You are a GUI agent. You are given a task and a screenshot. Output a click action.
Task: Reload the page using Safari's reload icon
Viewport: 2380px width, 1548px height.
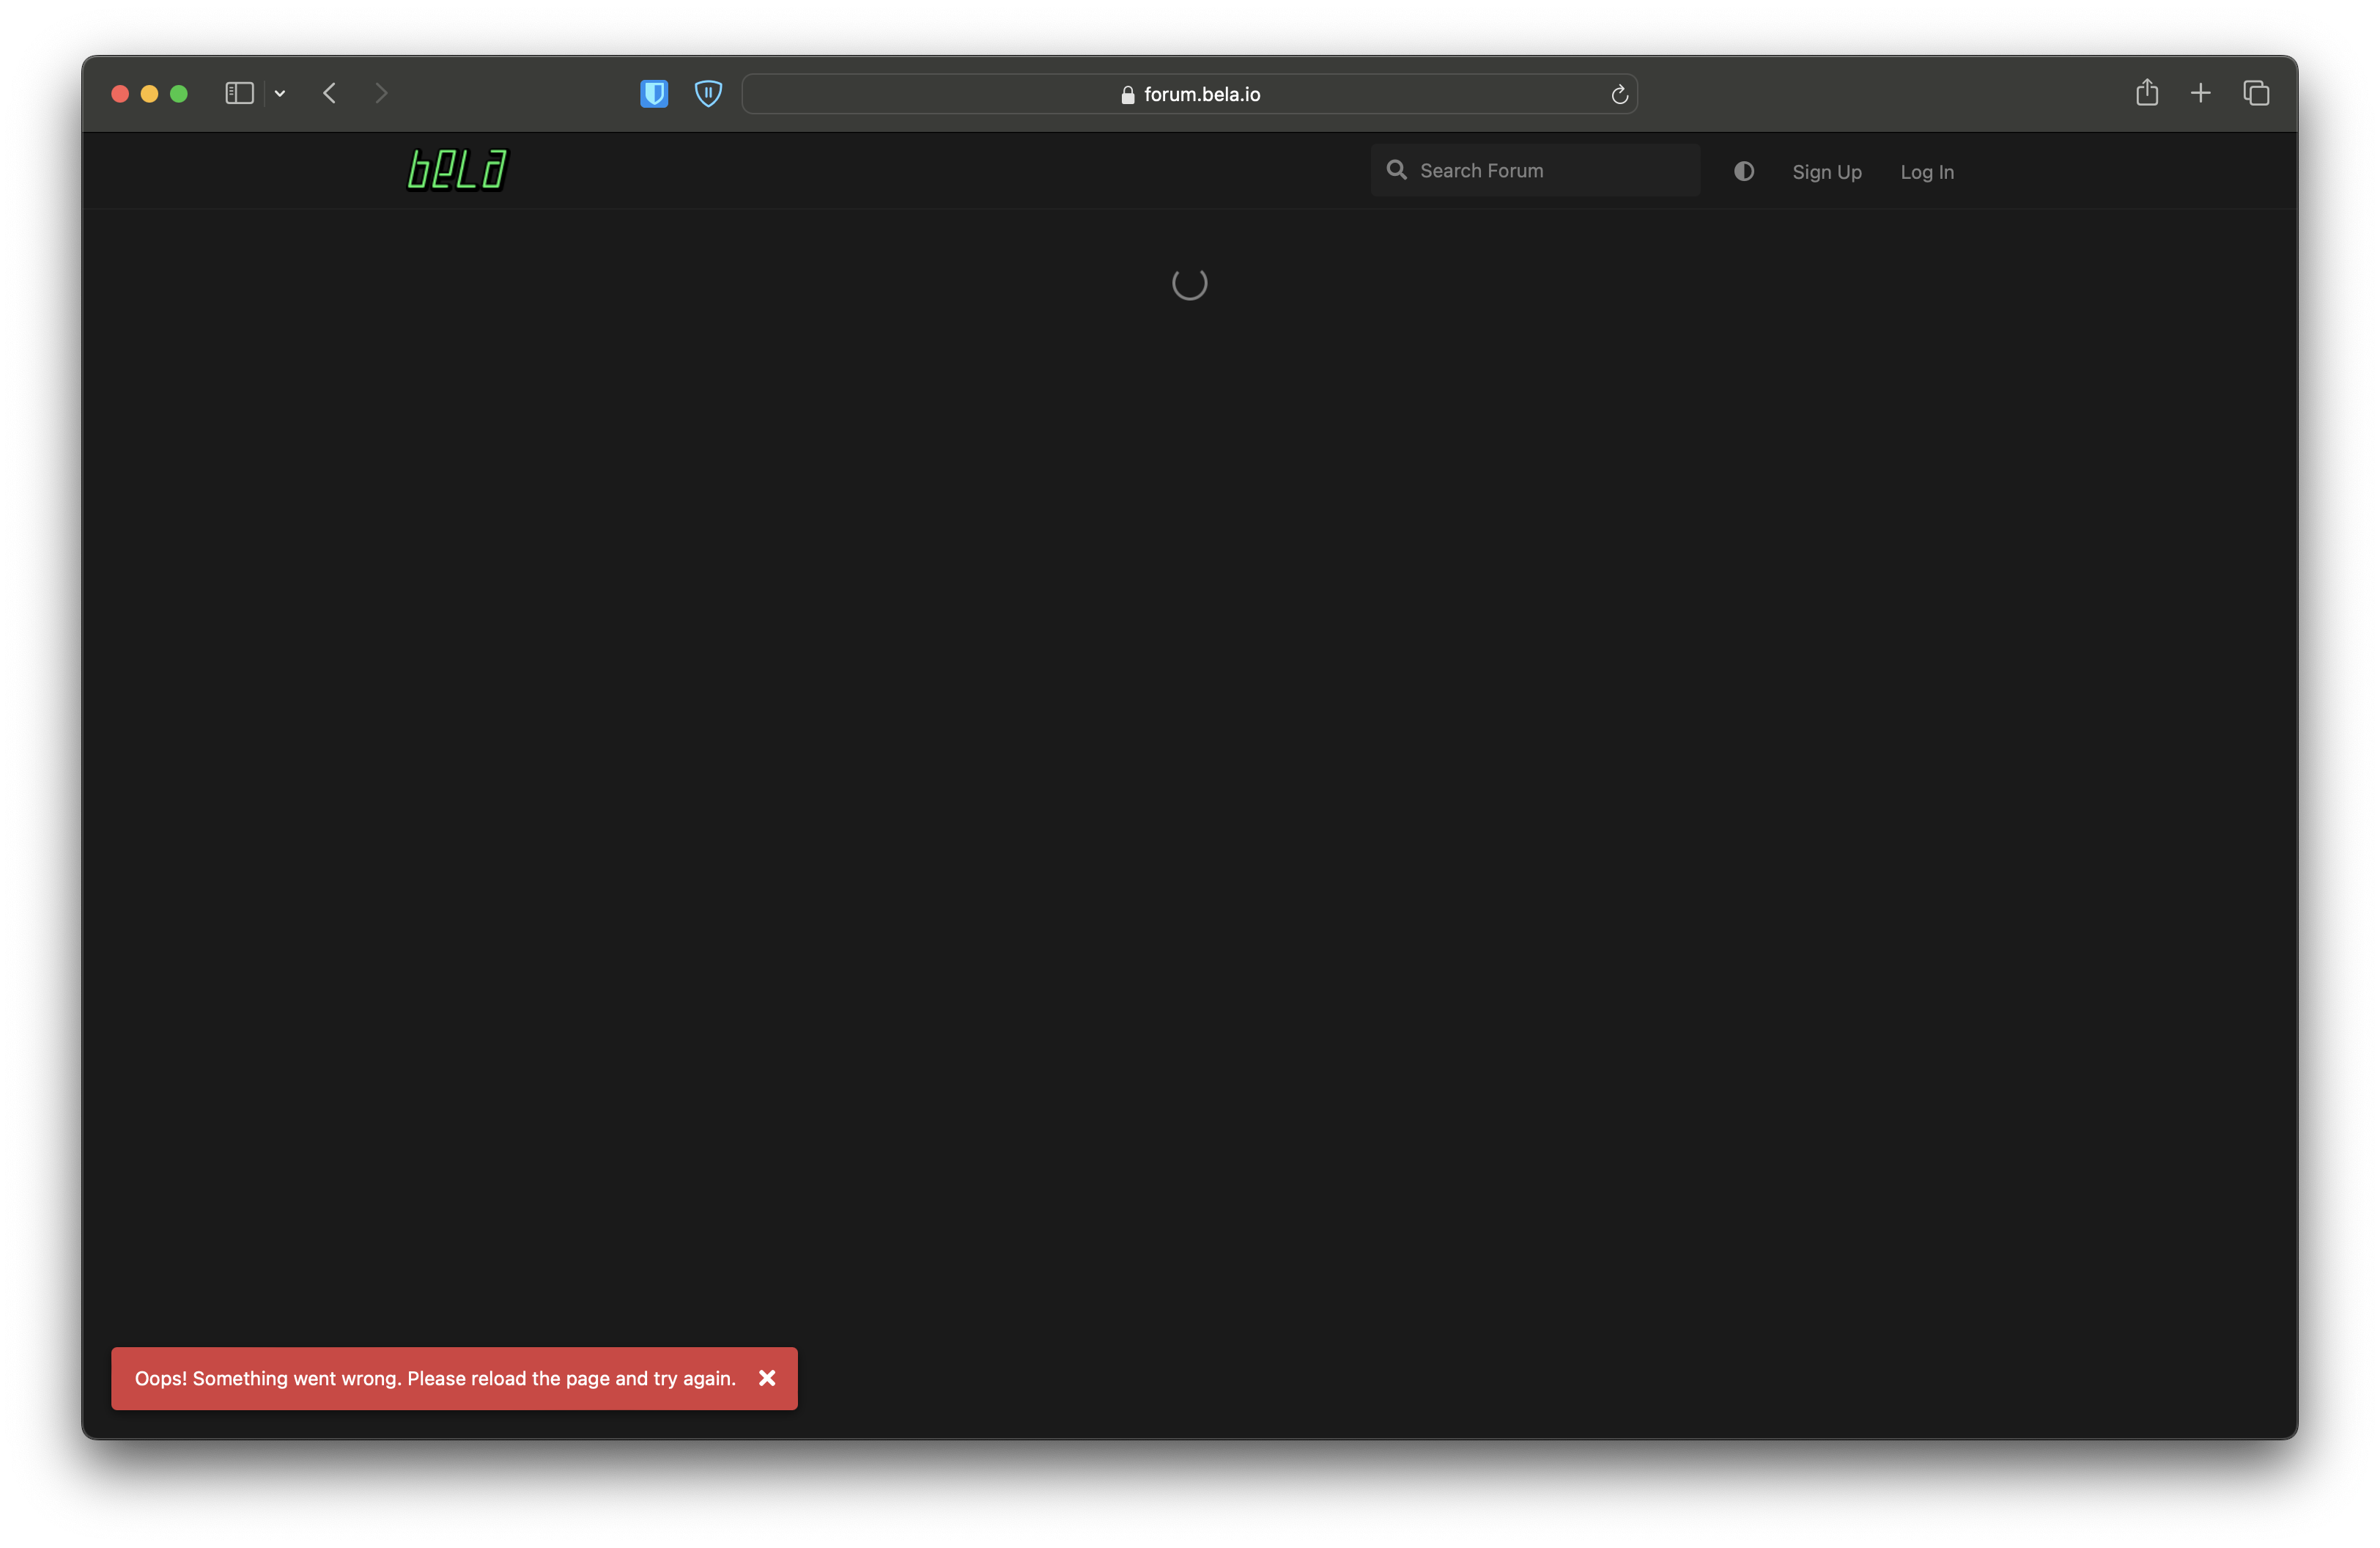pos(1619,95)
